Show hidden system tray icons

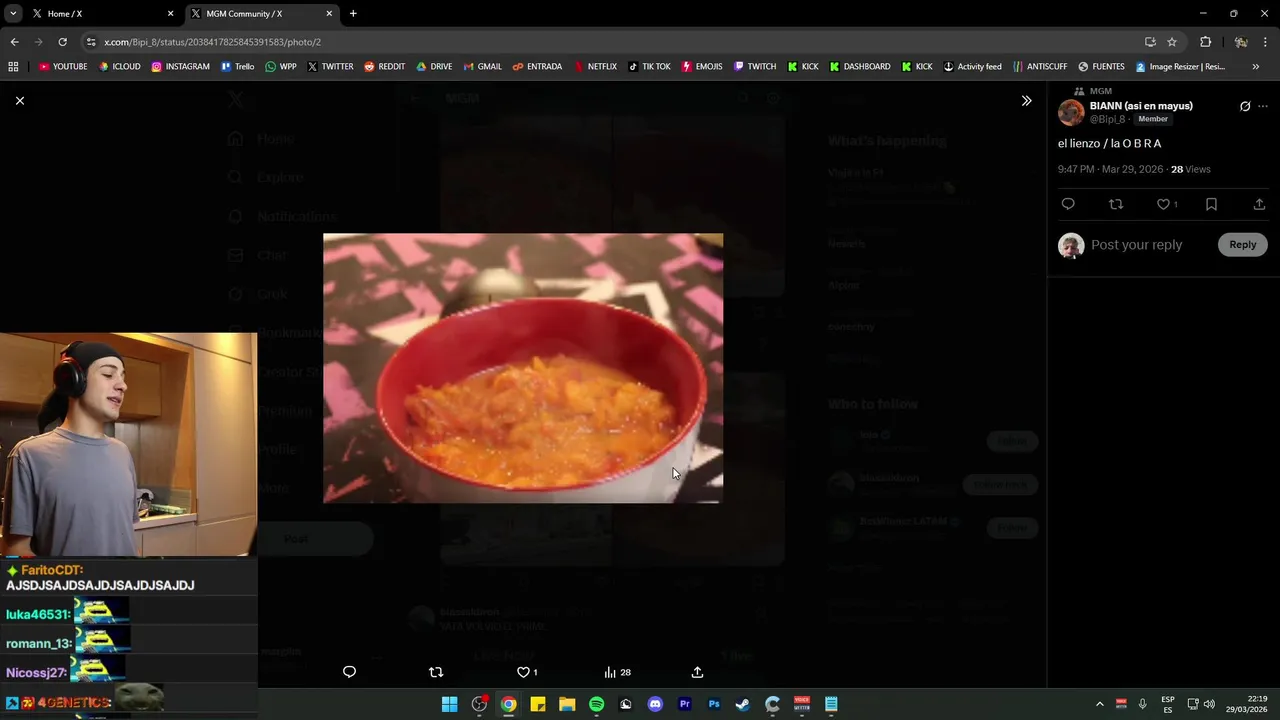1100,704
